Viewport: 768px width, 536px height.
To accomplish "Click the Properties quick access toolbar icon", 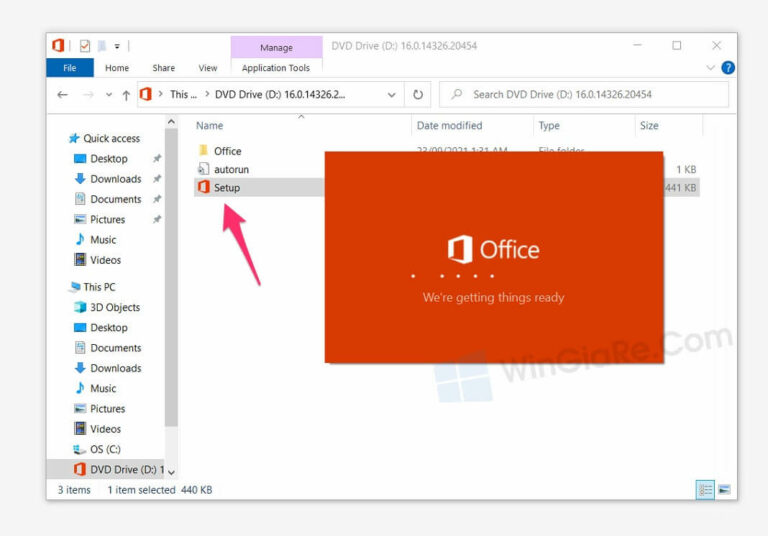I will 85,46.
